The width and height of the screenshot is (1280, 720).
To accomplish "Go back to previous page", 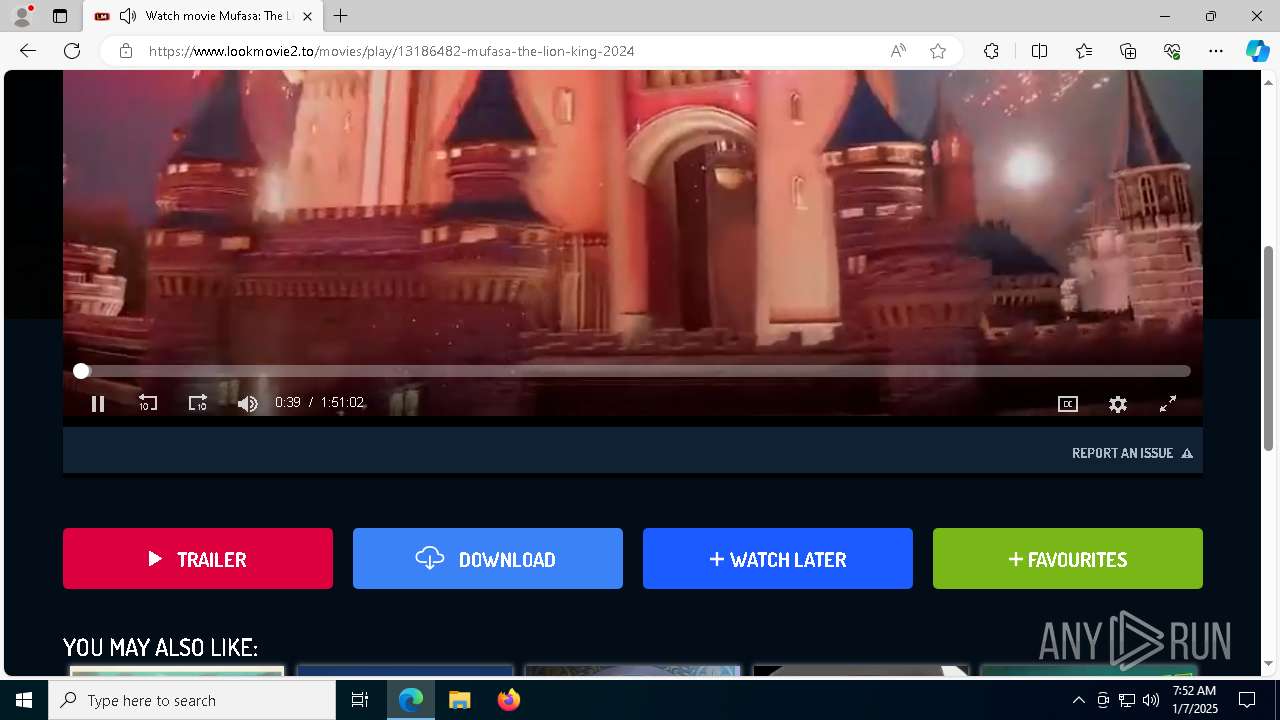I will (28, 51).
